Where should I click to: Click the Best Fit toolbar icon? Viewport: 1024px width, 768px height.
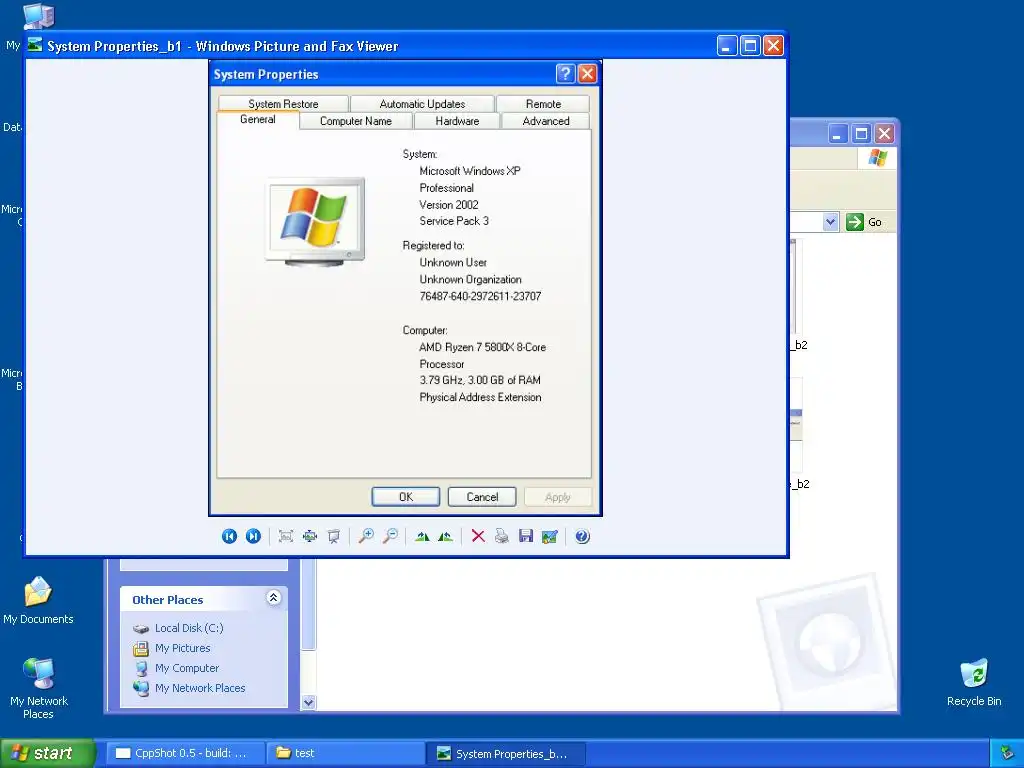[285, 536]
